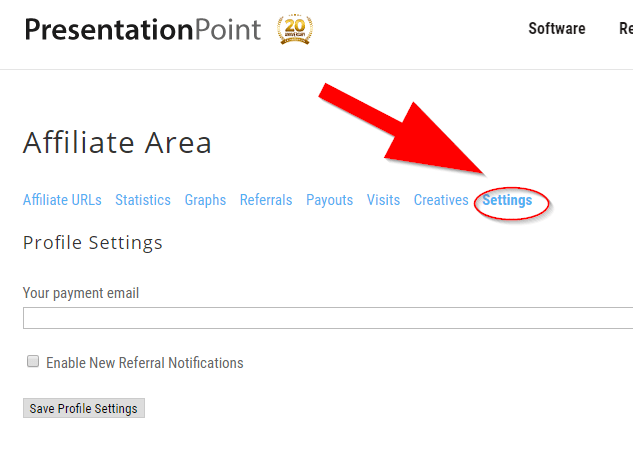633x458 pixels.
Task: Click the Profile Settings heading
Action: tap(93, 243)
